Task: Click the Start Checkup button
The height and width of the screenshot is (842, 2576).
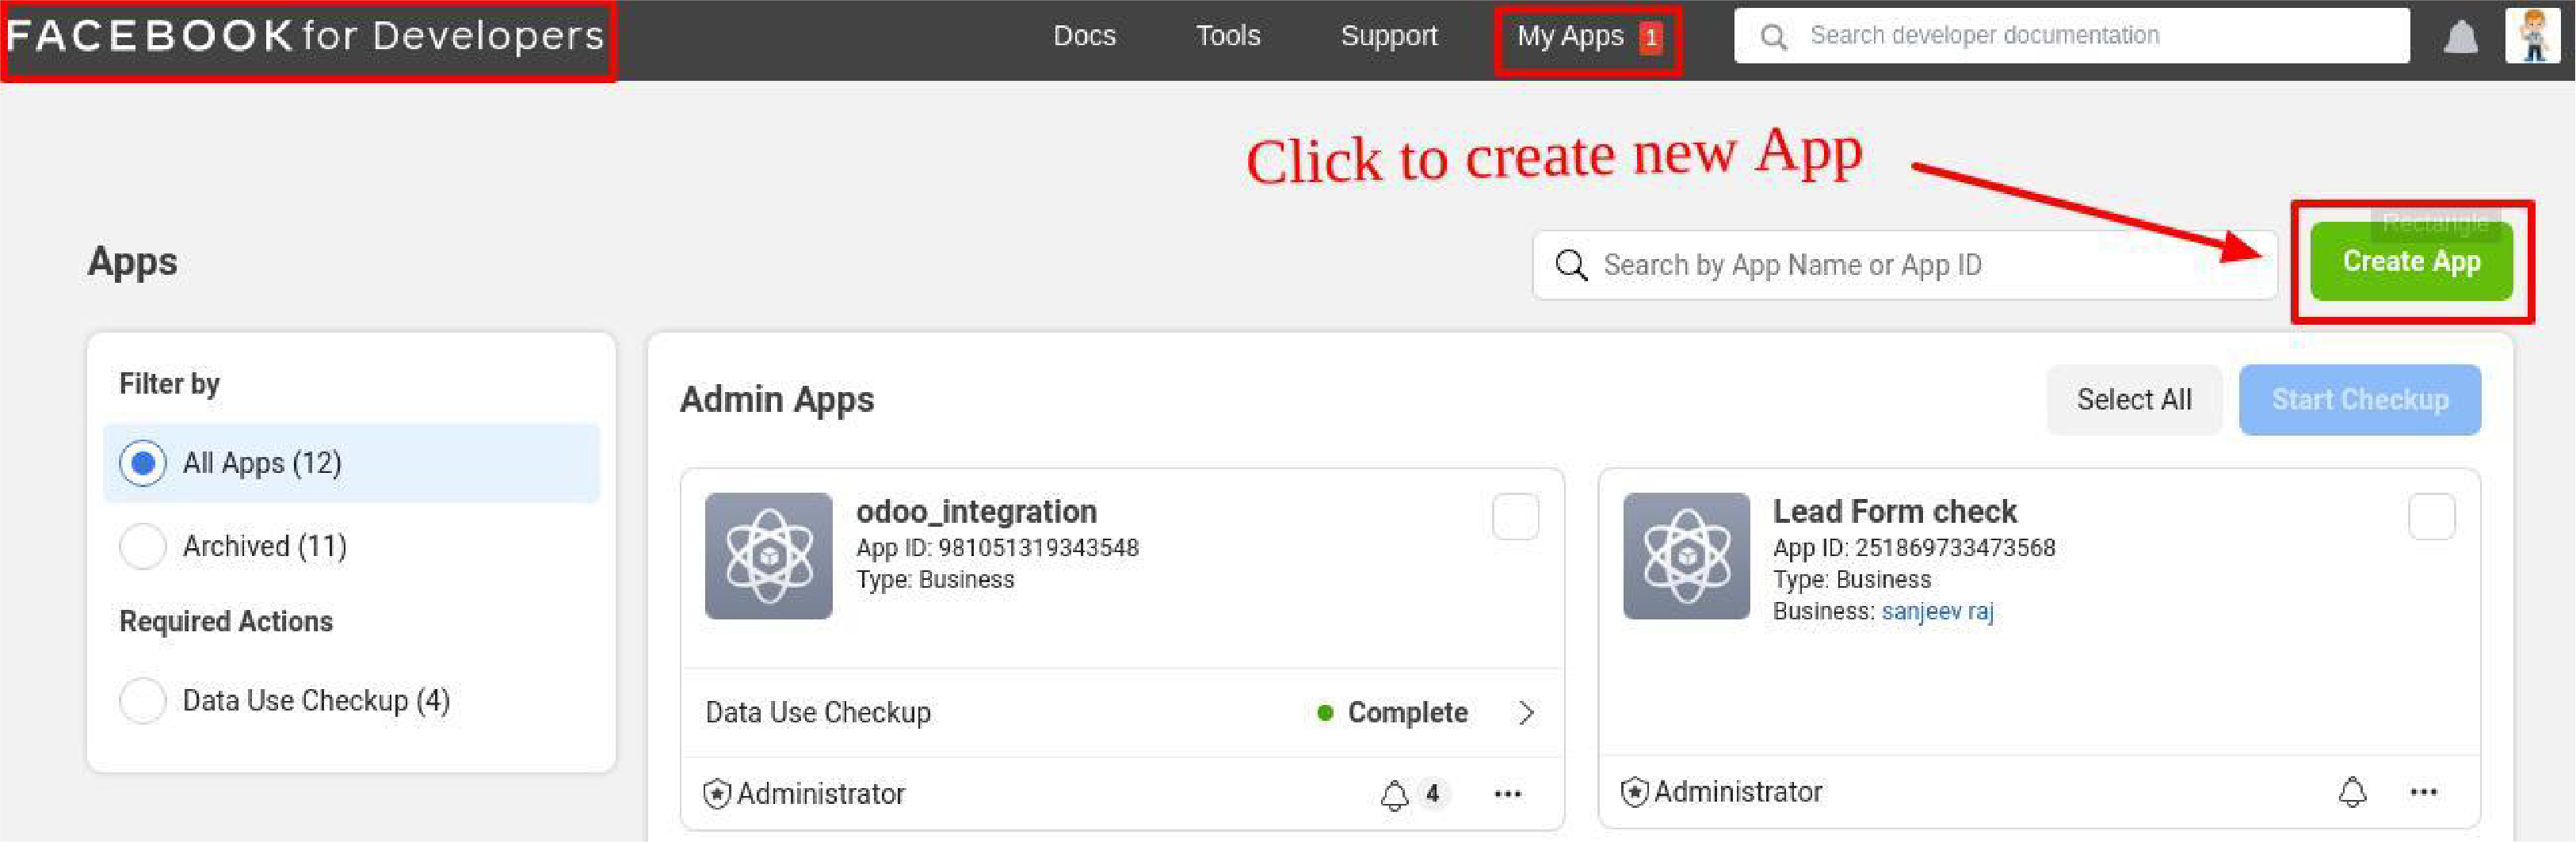Action: tap(2359, 400)
